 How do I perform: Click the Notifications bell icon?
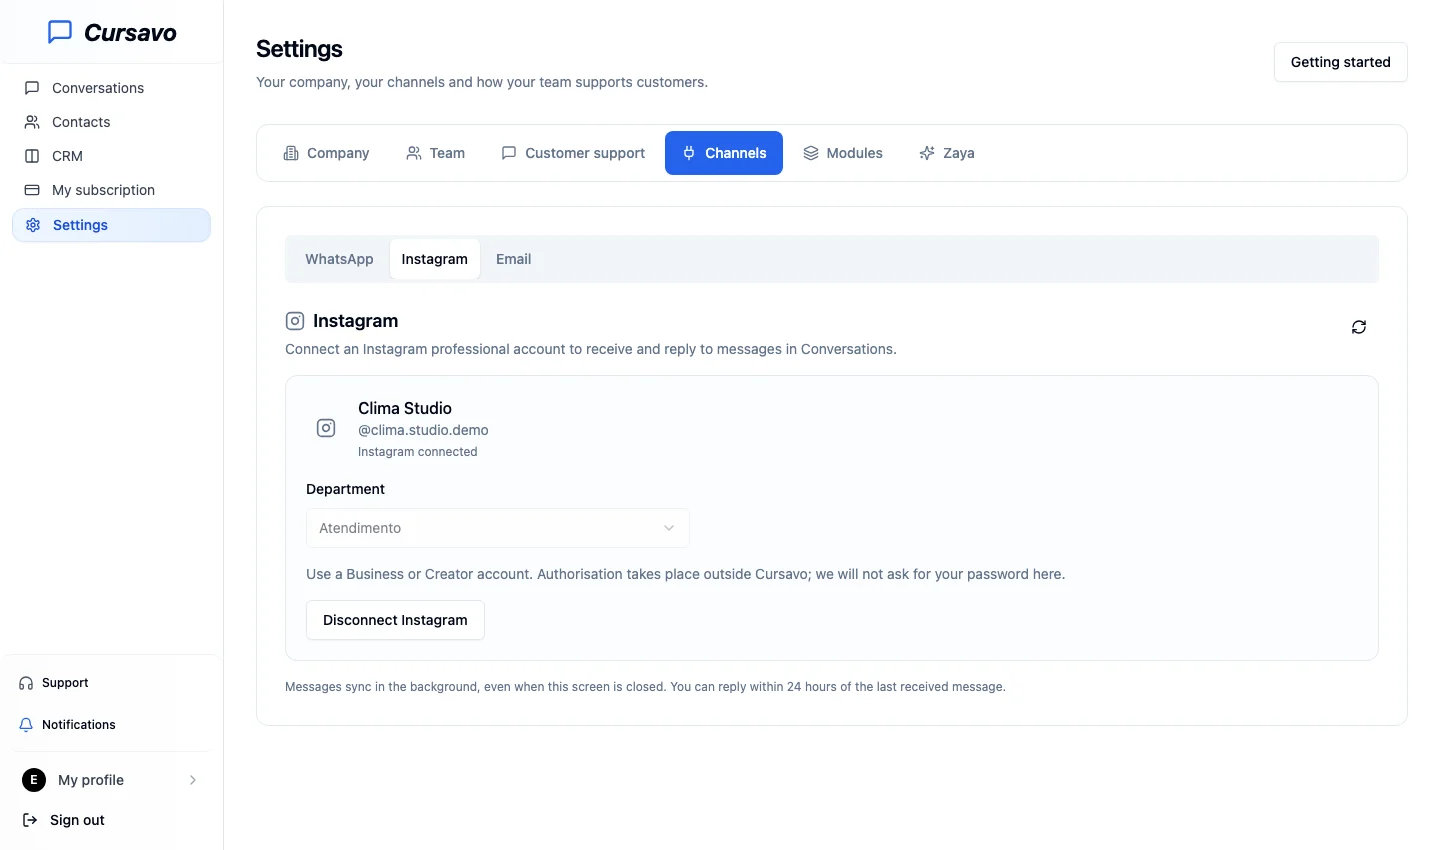[26, 725]
